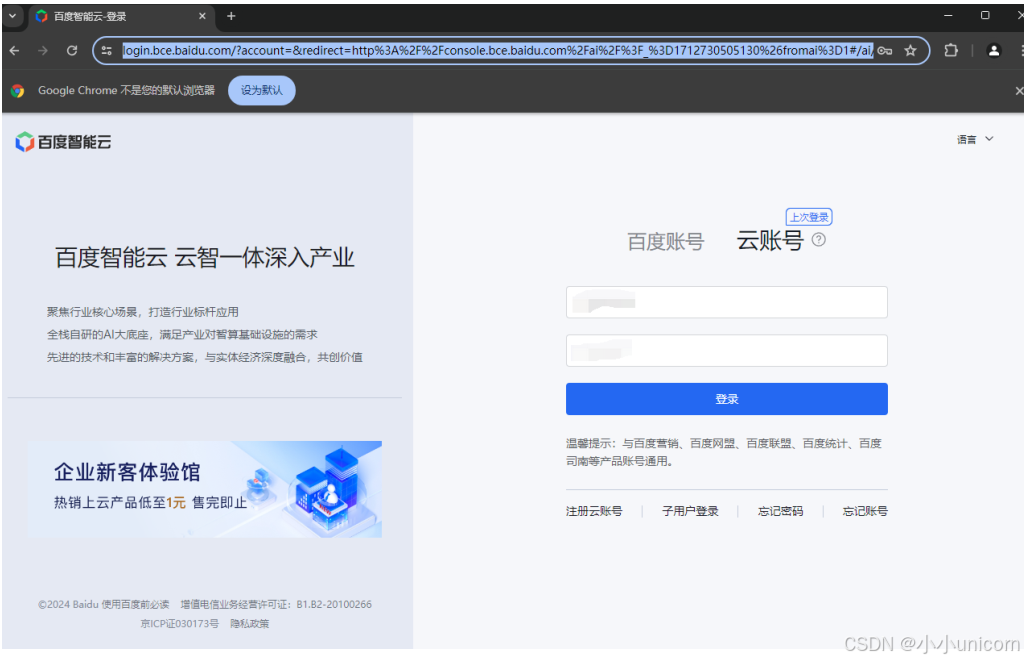Click the 上次登录 badge

coord(809,217)
